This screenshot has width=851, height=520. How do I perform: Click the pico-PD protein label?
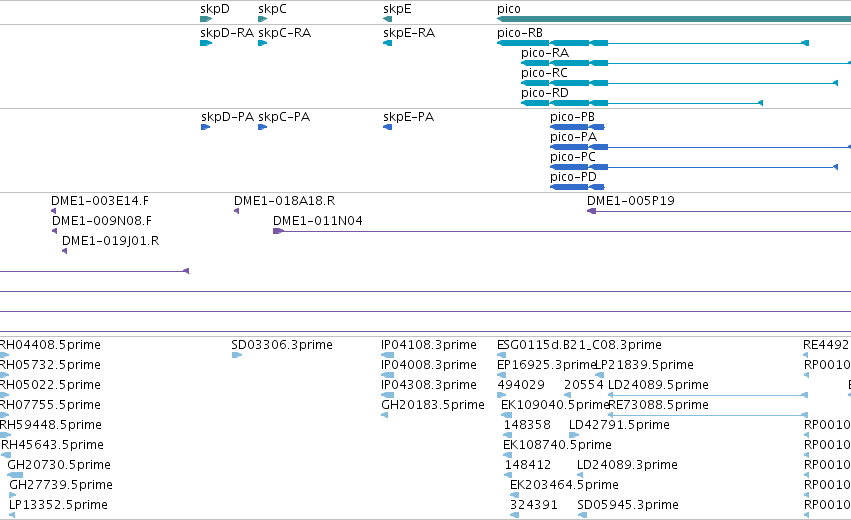pos(573,177)
